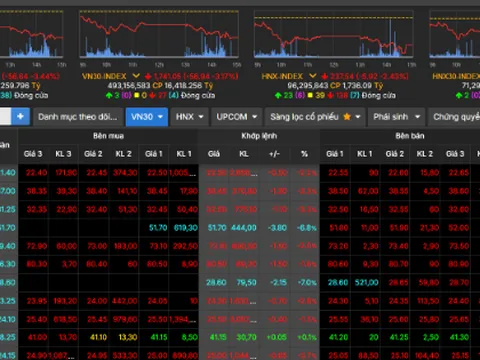Click bid volume cell 374,30
This screenshot has width=480, height=360.
pyautogui.click(x=125, y=173)
